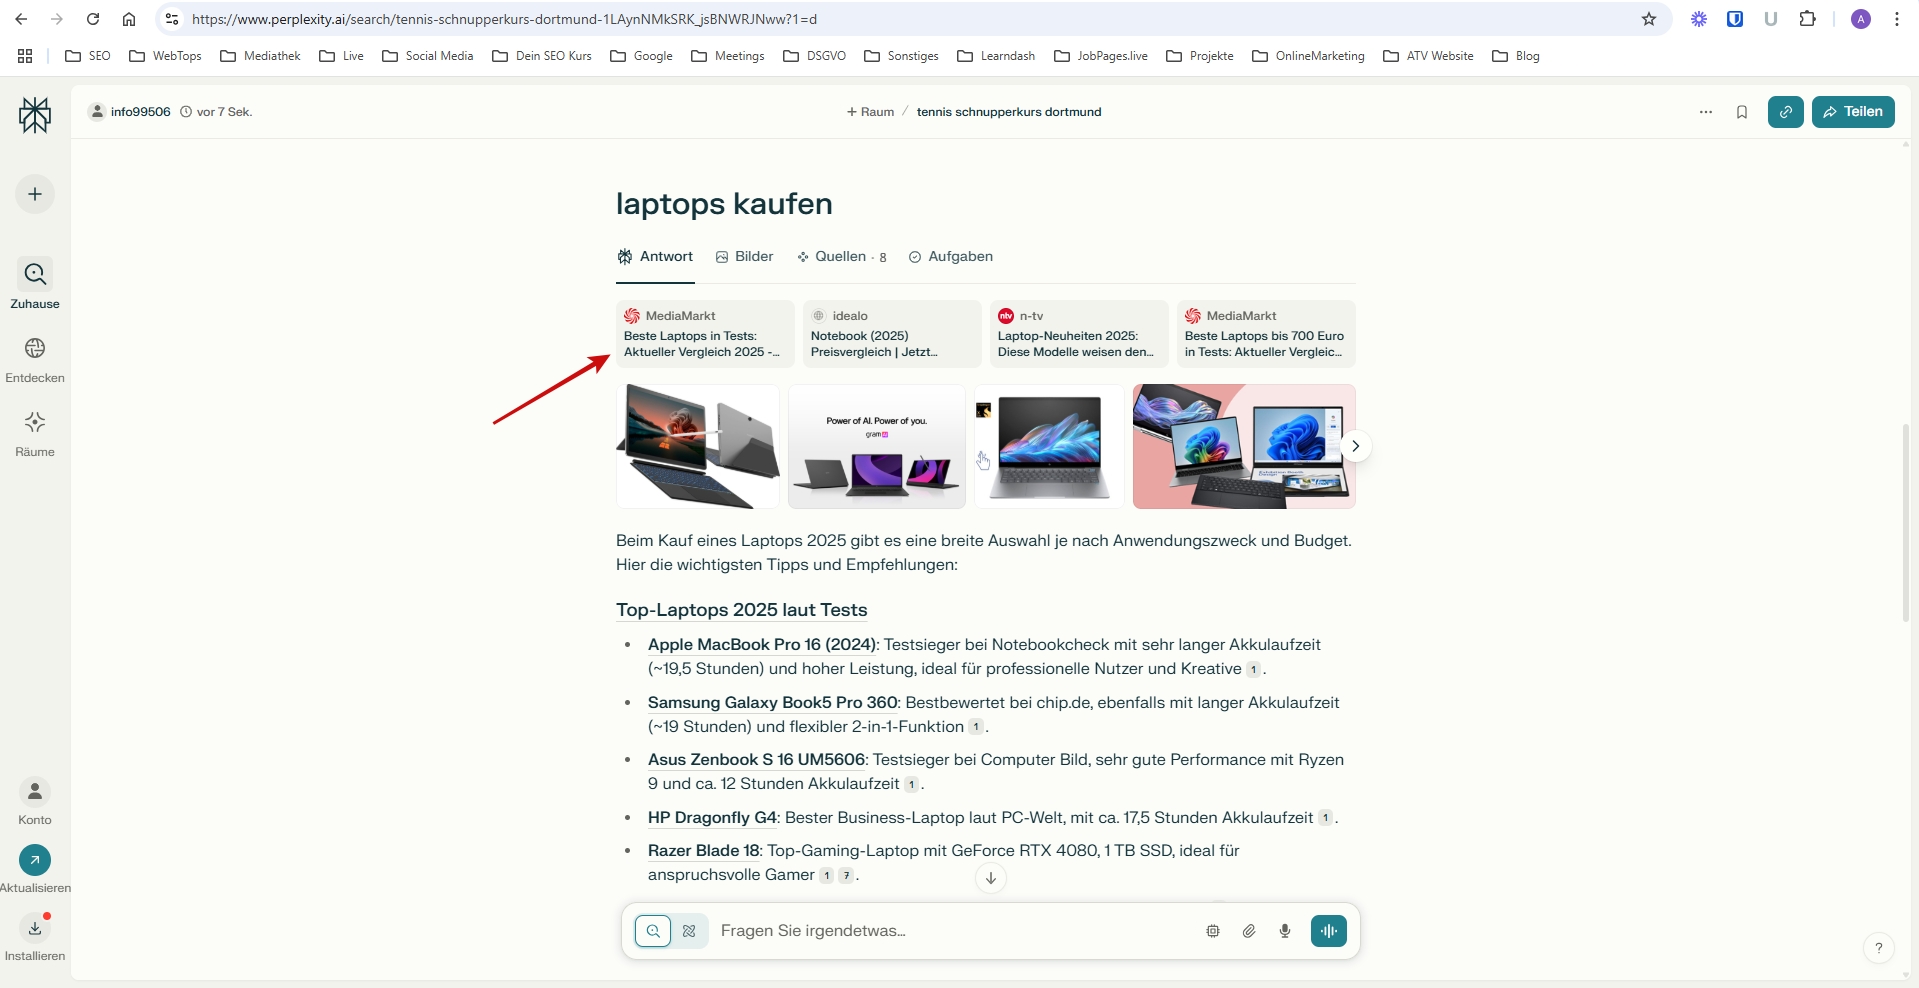Switch to the Quellen tab
Image resolution: width=1919 pixels, height=988 pixels.
[841, 257]
